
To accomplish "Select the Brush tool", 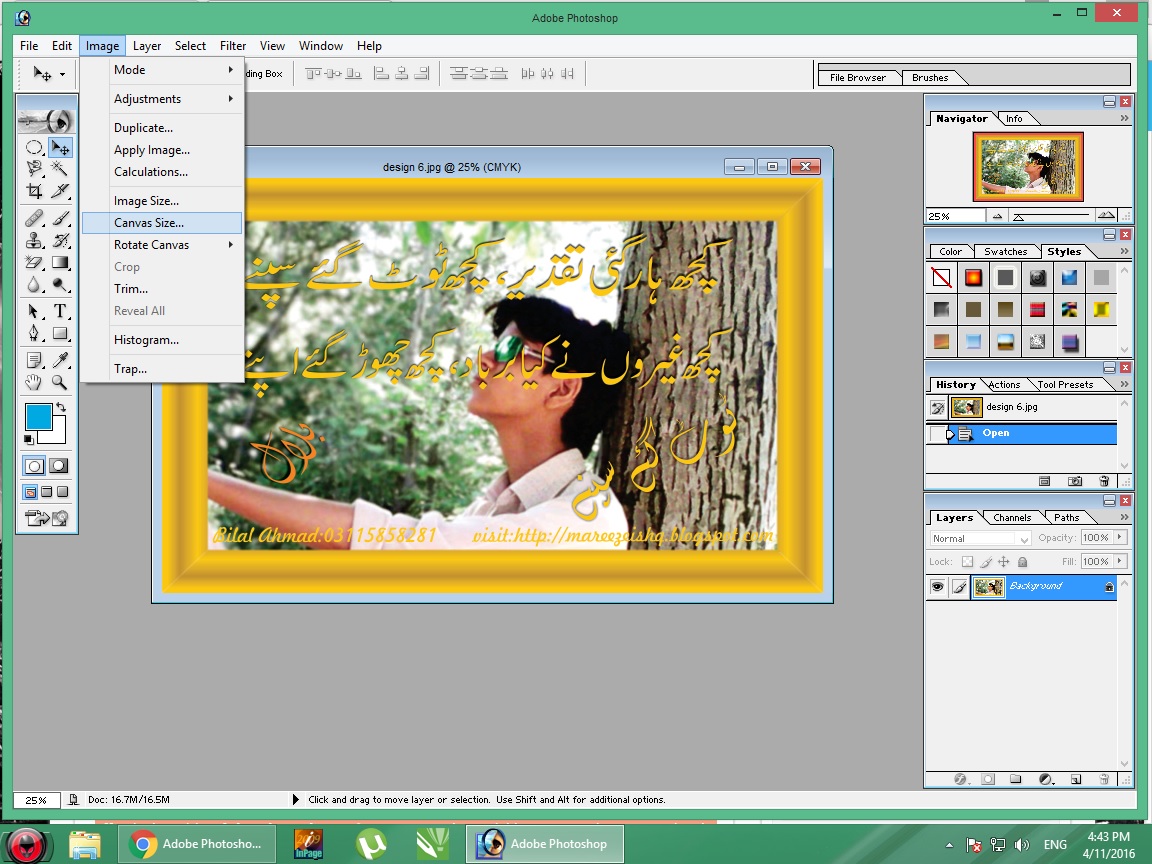I will click(60, 218).
